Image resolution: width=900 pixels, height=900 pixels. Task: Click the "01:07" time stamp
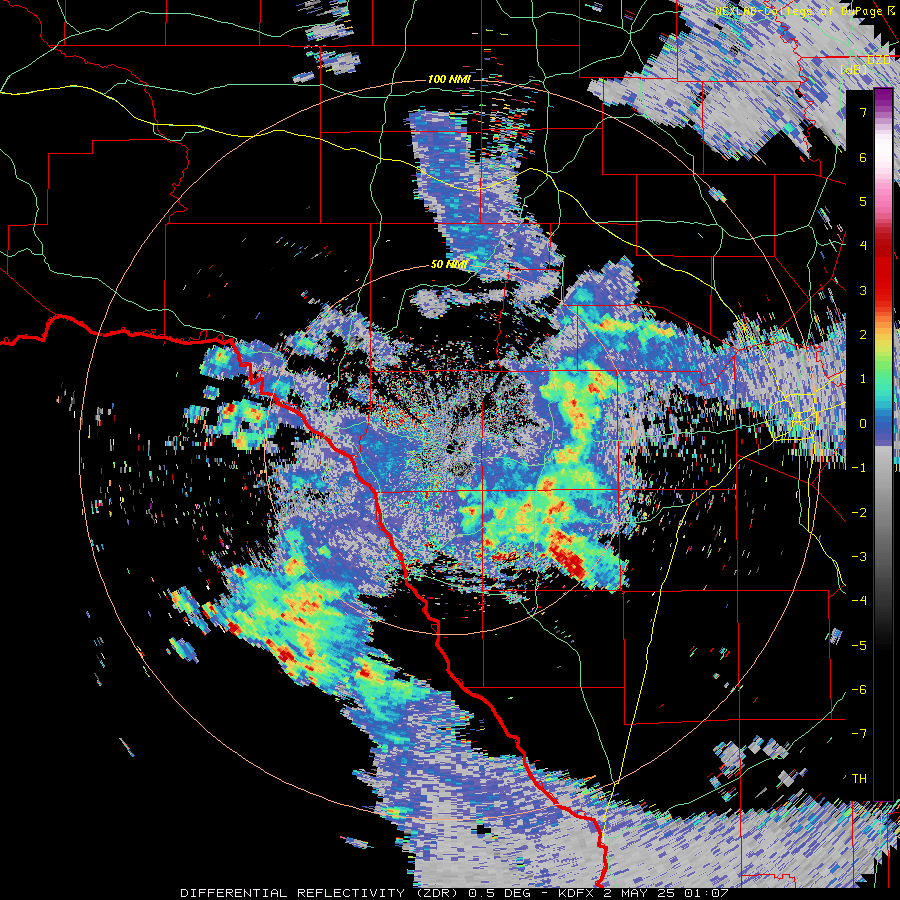[x=705, y=893]
